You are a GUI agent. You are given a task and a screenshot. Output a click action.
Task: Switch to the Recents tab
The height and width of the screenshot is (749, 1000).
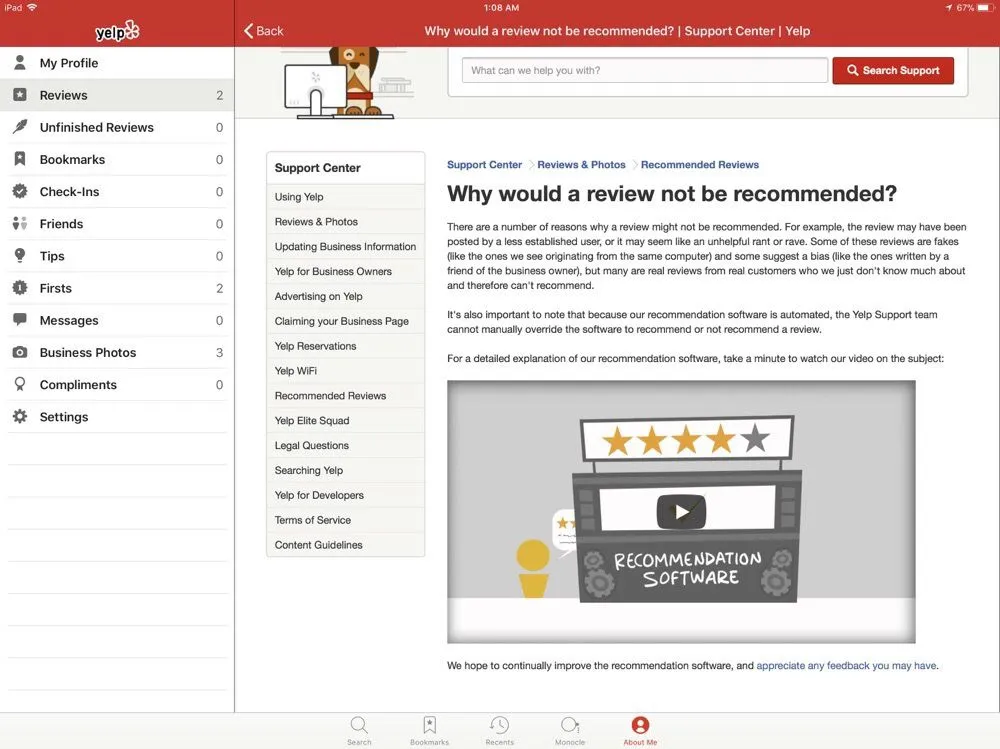click(x=499, y=730)
